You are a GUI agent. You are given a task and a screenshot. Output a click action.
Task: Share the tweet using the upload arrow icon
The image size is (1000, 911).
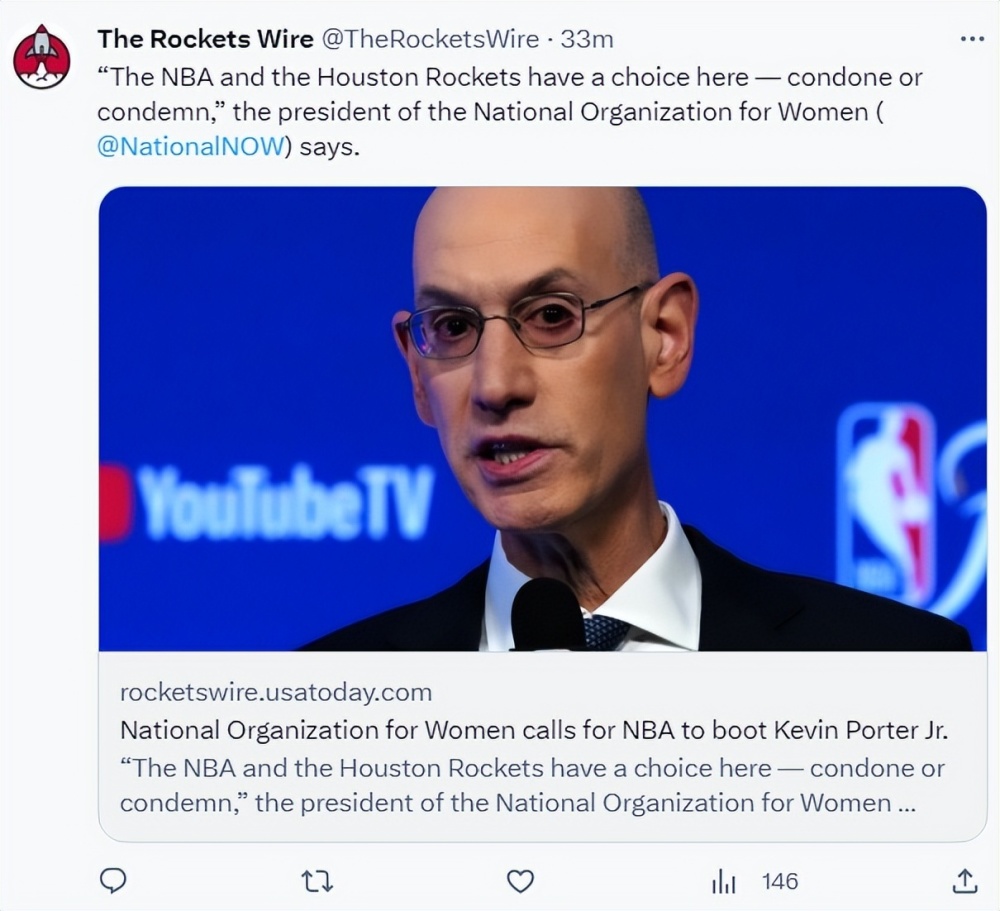coord(964,881)
